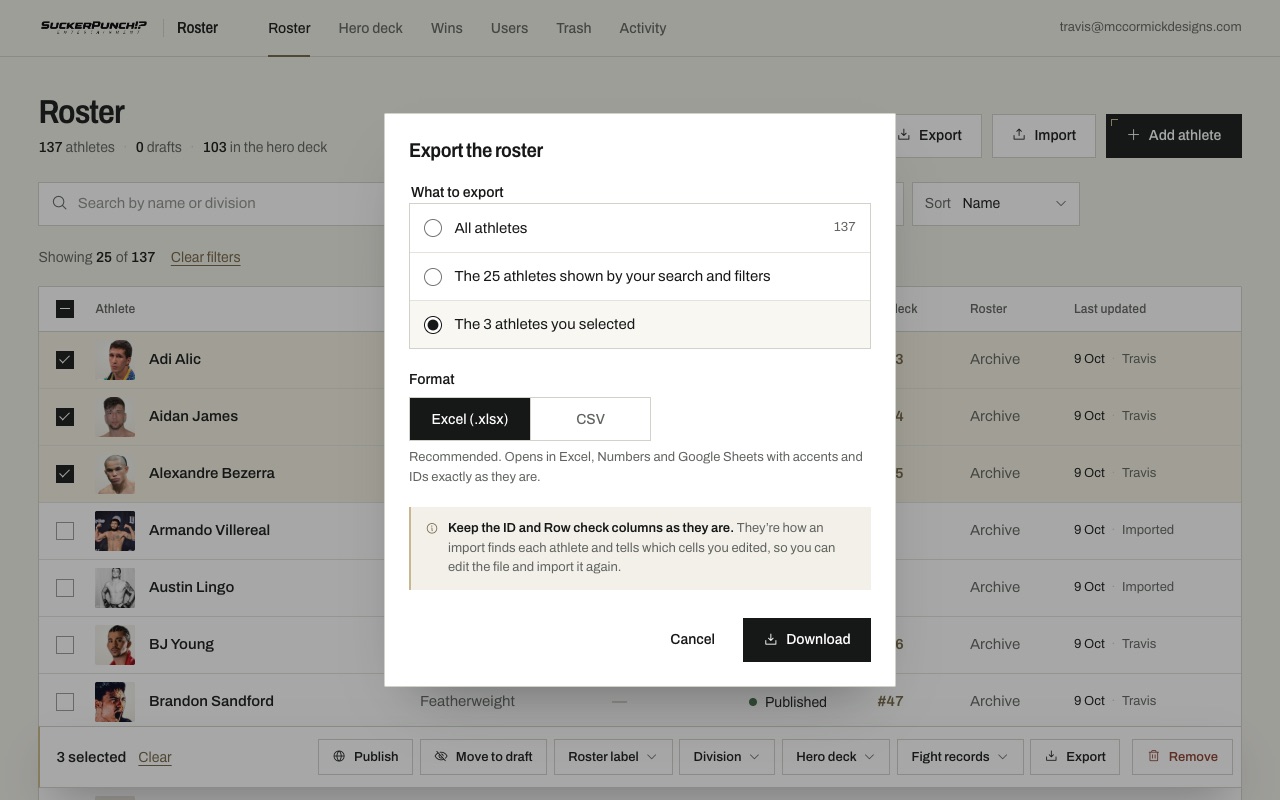Click the upload icon on Import
This screenshot has width=1280, height=800.
click(1019, 135)
